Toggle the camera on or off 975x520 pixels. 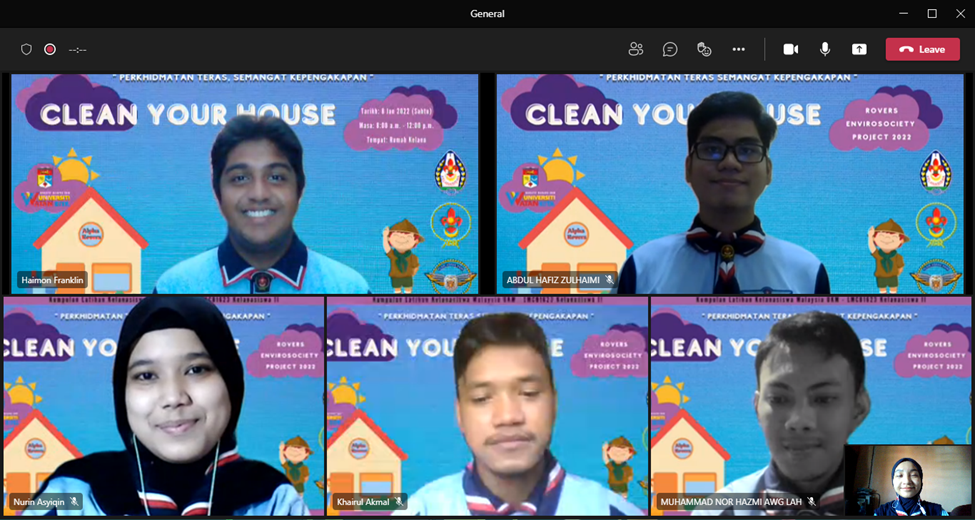pos(790,49)
